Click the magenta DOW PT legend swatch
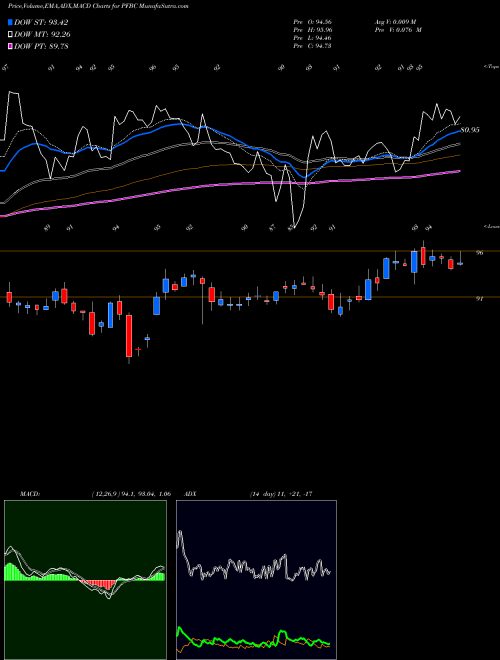 pyautogui.click(x=11, y=46)
